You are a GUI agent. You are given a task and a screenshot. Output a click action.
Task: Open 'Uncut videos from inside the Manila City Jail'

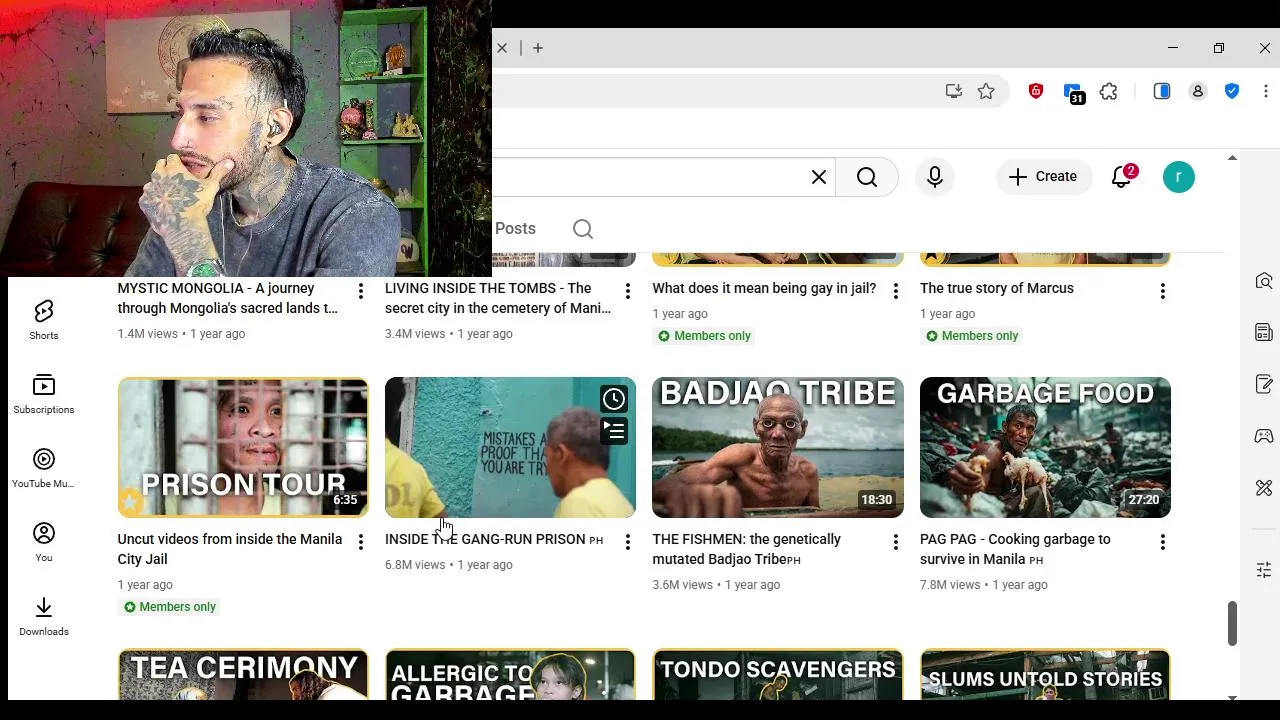230,549
